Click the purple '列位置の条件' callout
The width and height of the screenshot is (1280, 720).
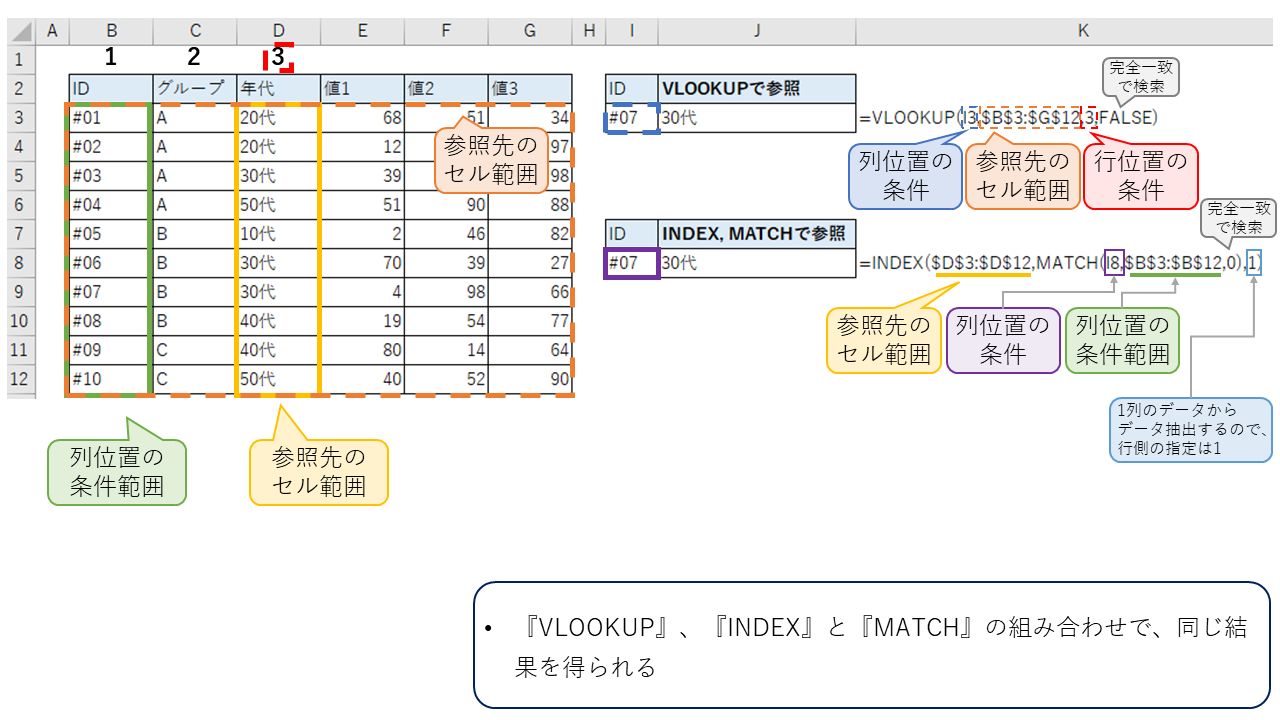coord(1002,340)
